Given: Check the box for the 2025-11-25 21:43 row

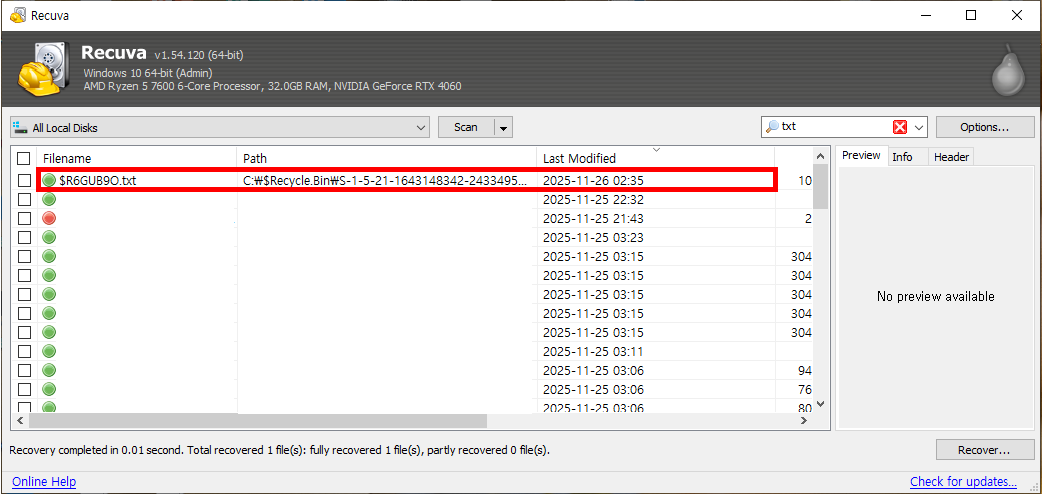Looking at the screenshot, I should 24,219.
